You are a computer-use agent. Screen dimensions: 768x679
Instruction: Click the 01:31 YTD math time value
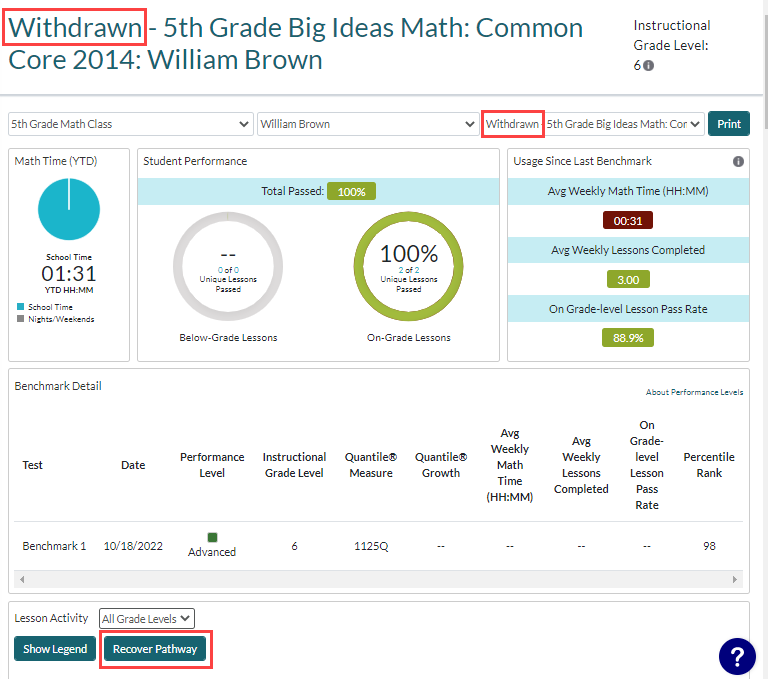[69, 273]
